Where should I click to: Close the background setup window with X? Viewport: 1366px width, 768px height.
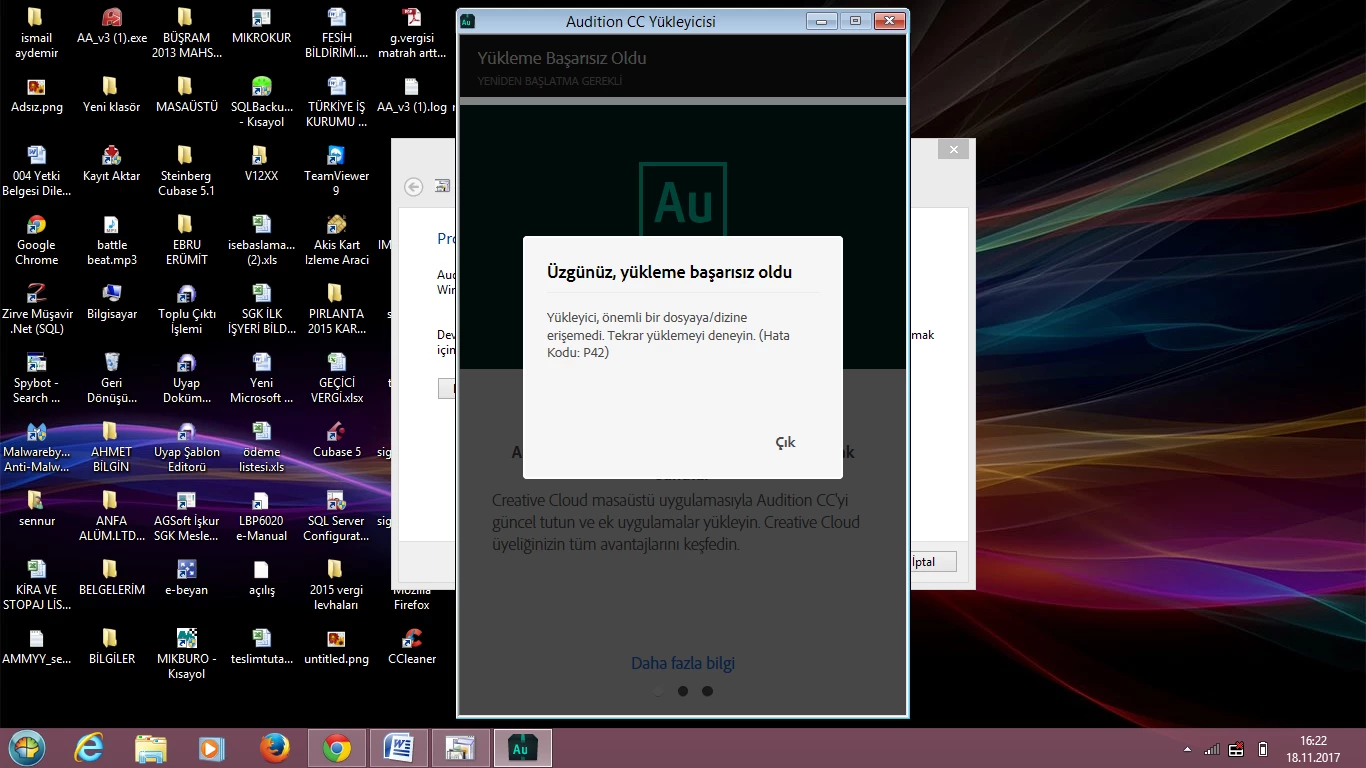(x=953, y=150)
